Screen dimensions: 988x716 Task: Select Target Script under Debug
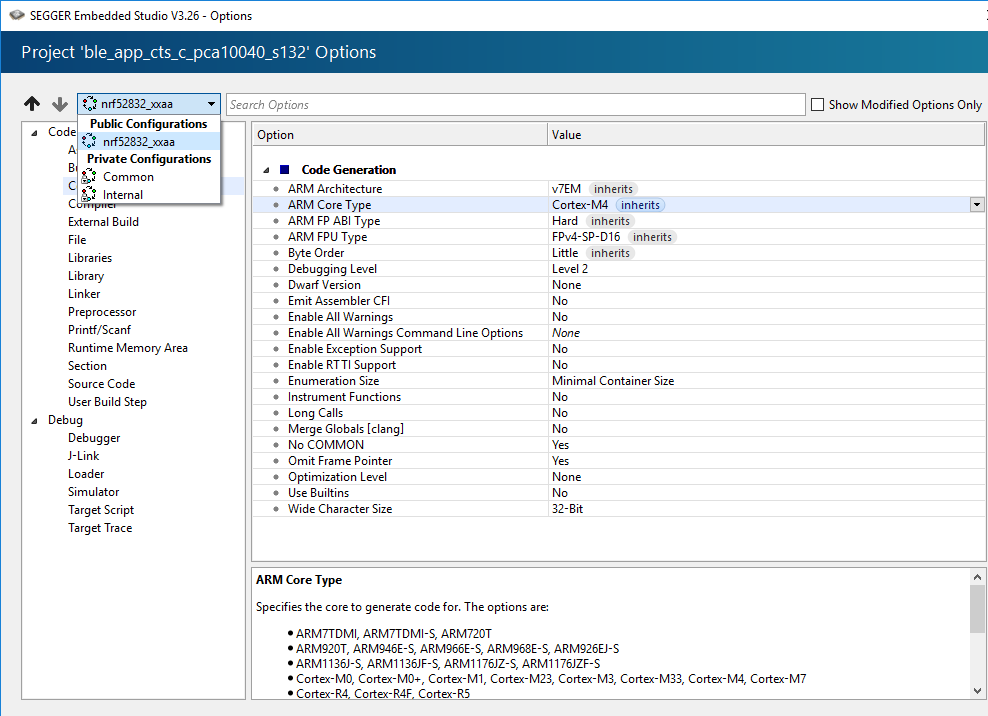(x=101, y=510)
